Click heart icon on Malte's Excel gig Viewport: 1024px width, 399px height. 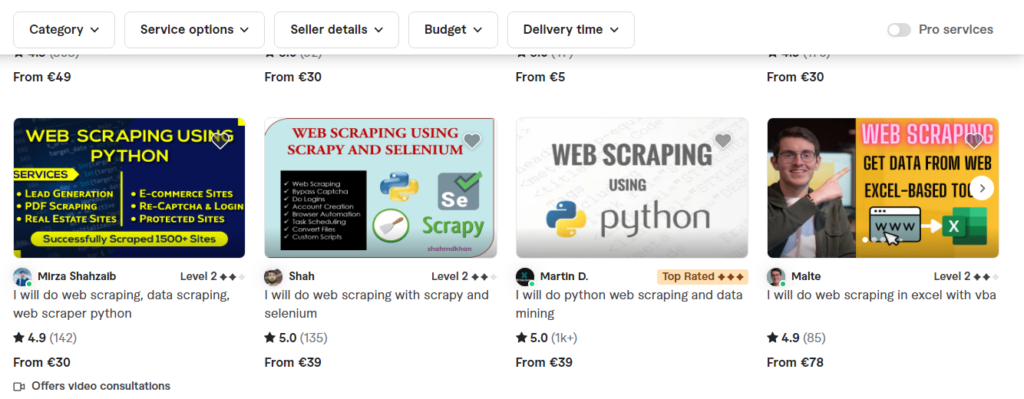pyautogui.click(x=974, y=141)
